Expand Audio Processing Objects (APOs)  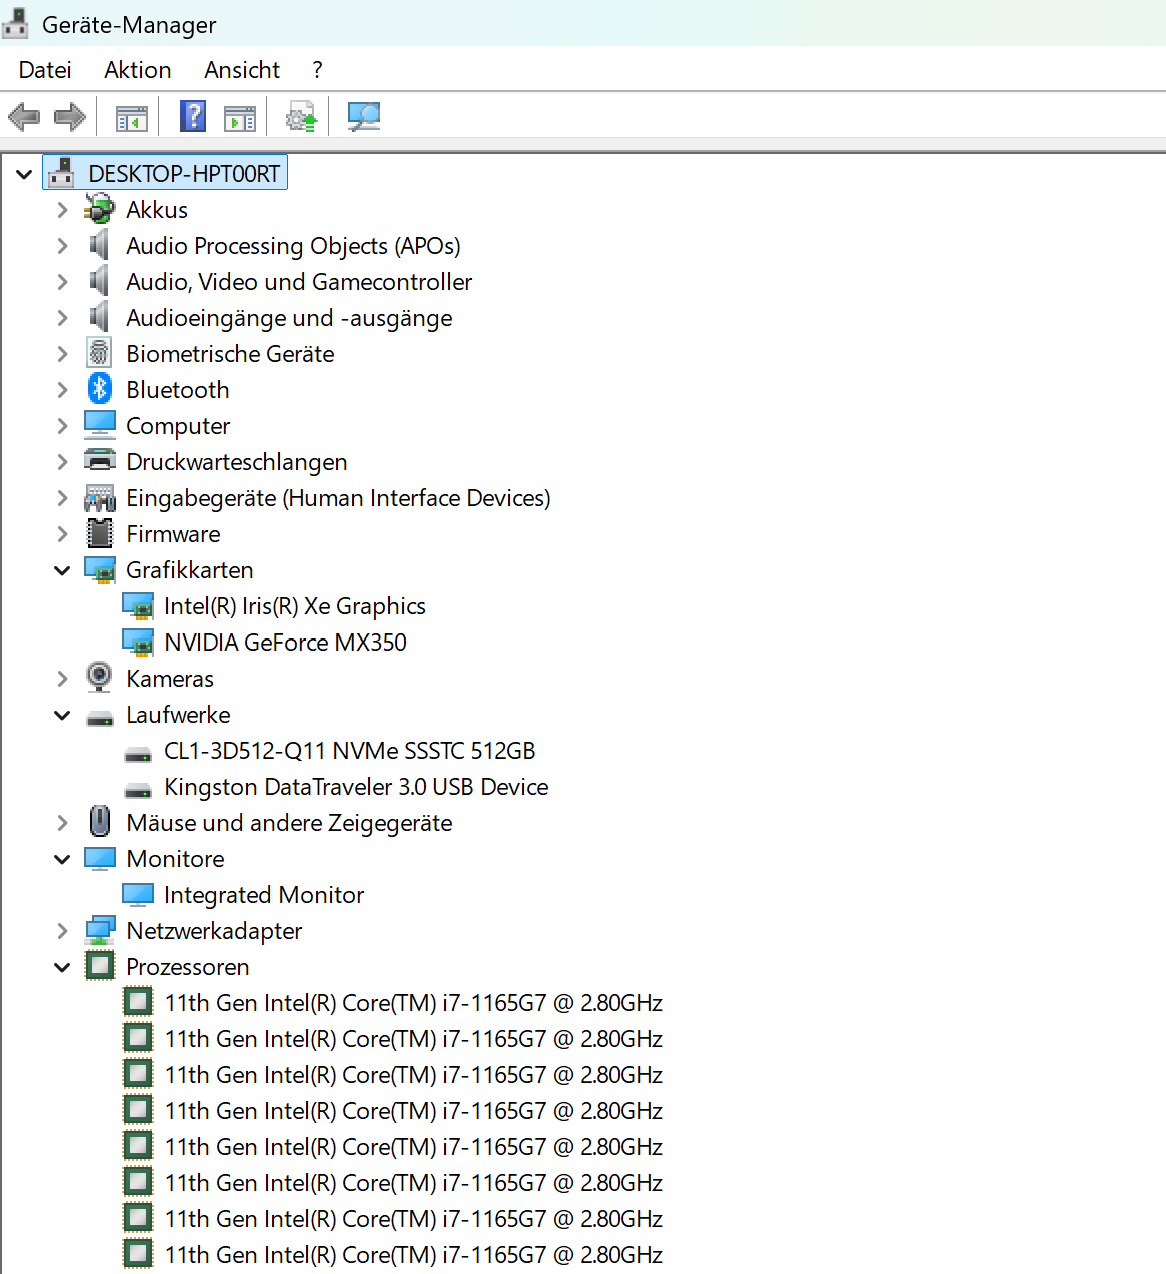click(x=62, y=245)
